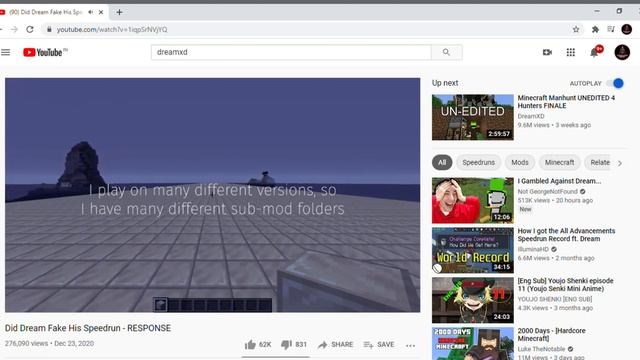Viewport: 640px width, 360px height.
Task: Open the YouTube apps grid icon
Action: pyautogui.click(x=571, y=52)
